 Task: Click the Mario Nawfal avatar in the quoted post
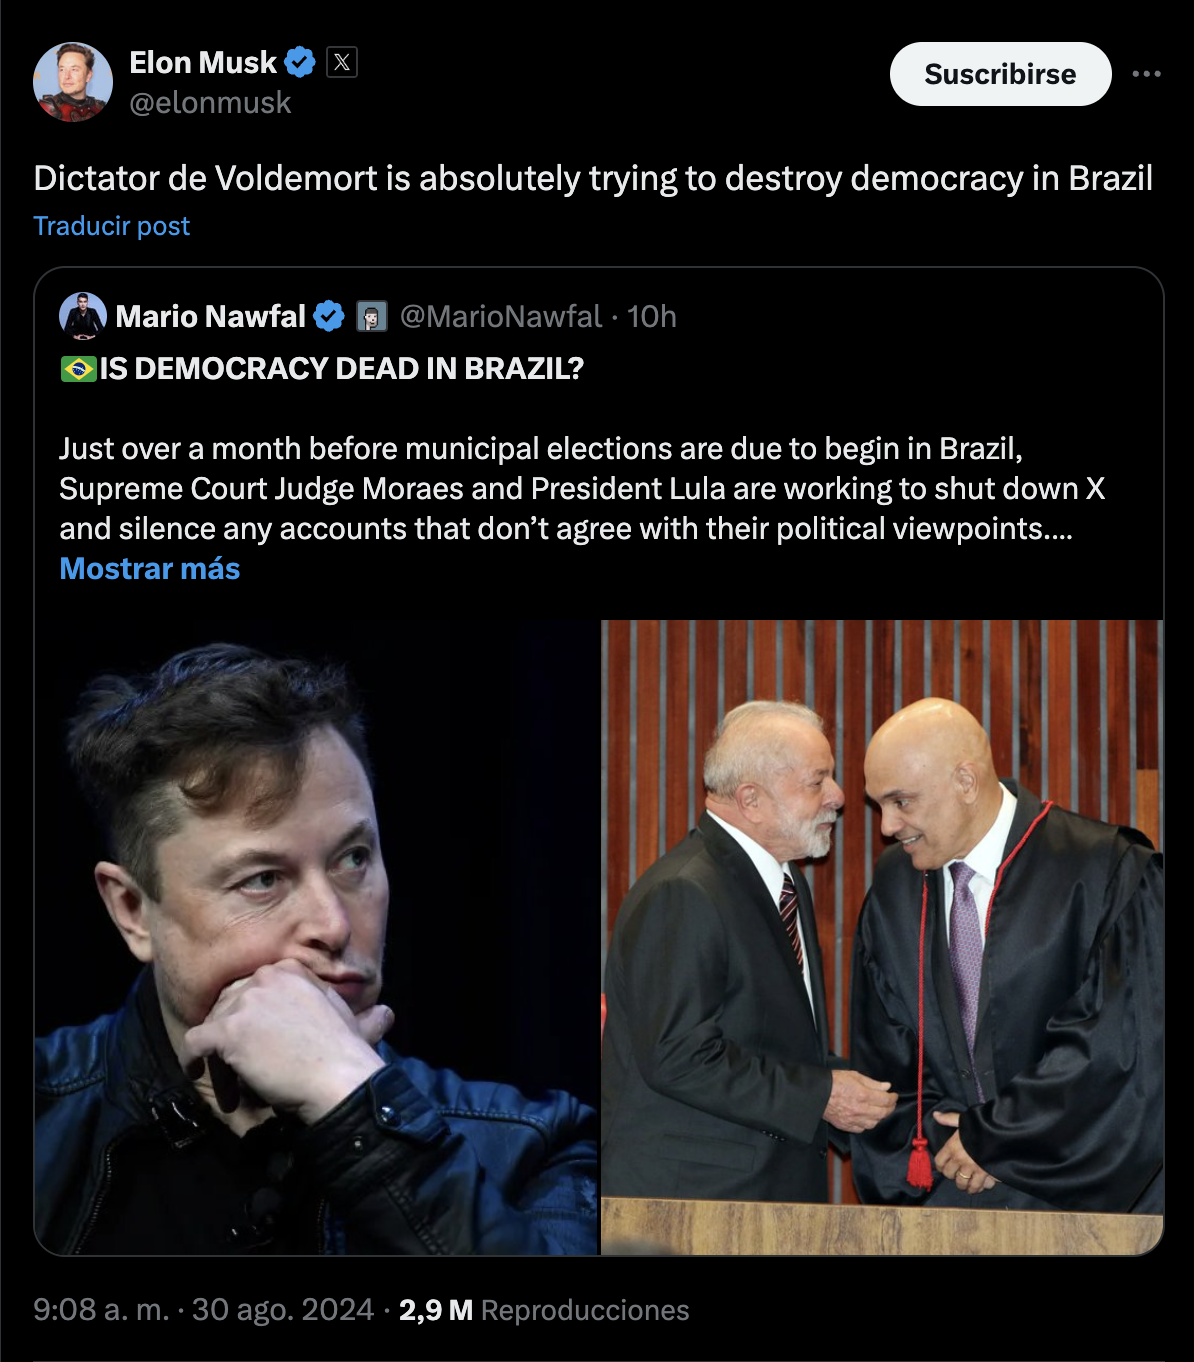click(x=83, y=317)
